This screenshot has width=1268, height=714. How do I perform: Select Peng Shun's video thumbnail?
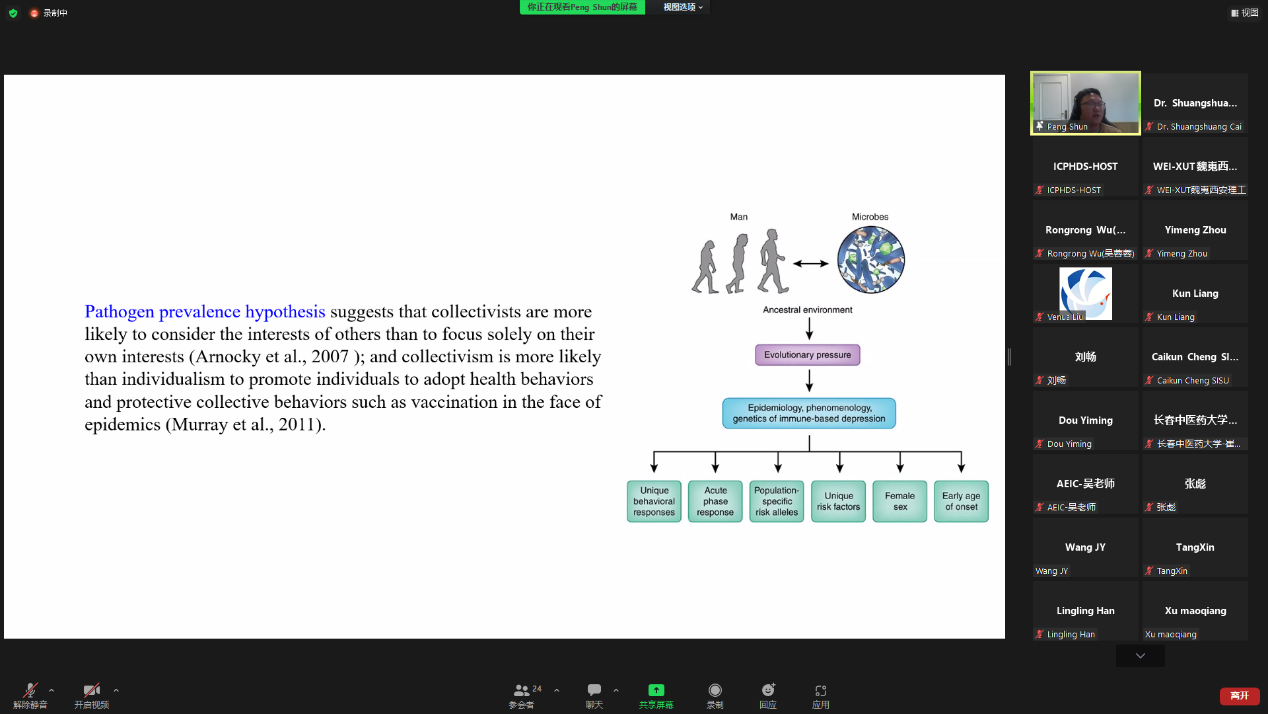[x=1086, y=103]
